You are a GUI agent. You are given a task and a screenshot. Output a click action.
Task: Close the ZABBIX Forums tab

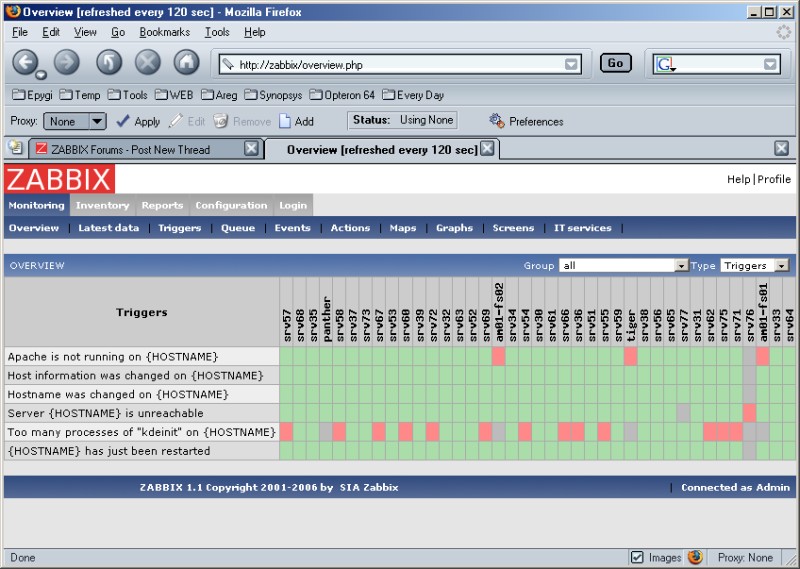coord(252,149)
